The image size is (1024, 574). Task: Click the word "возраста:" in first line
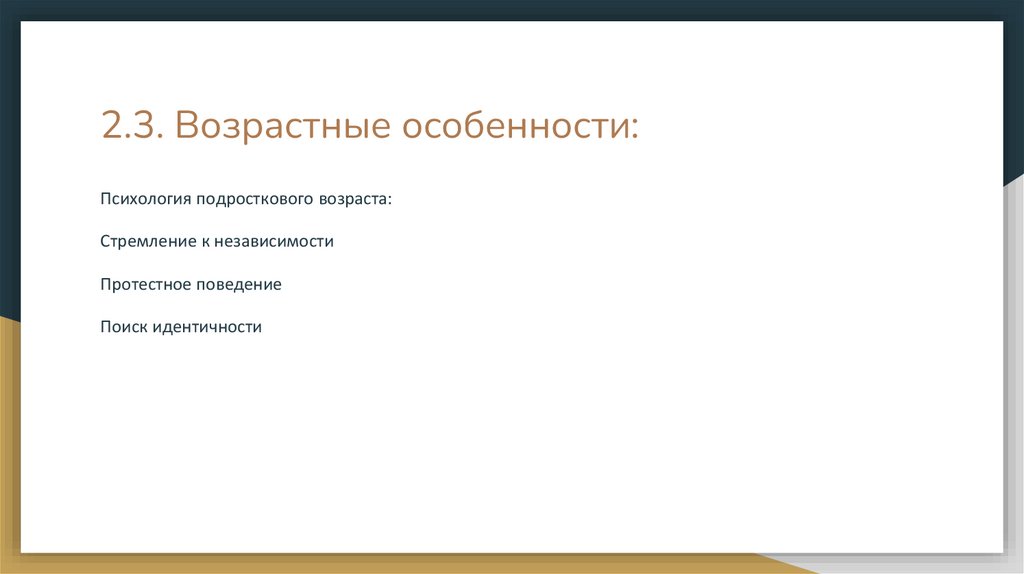355,199
